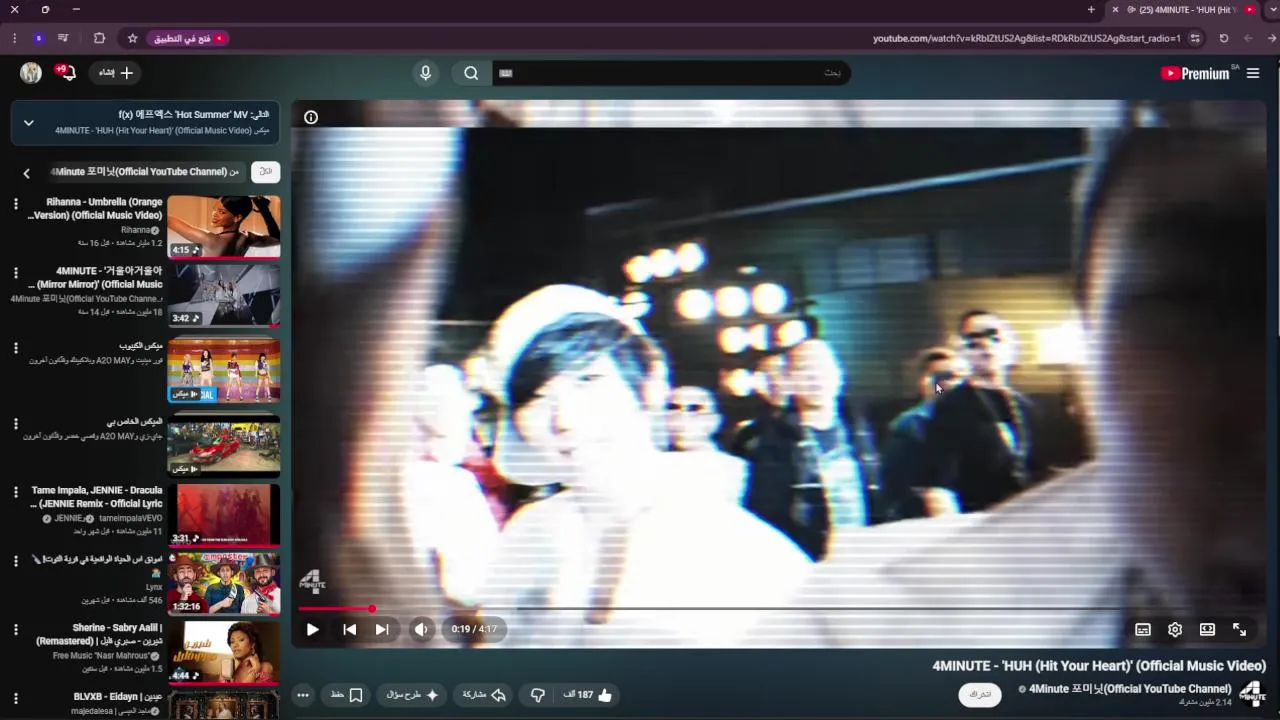Open options for Mirror Mirror video
Screen dimensions: 1280x720
(15, 273)
